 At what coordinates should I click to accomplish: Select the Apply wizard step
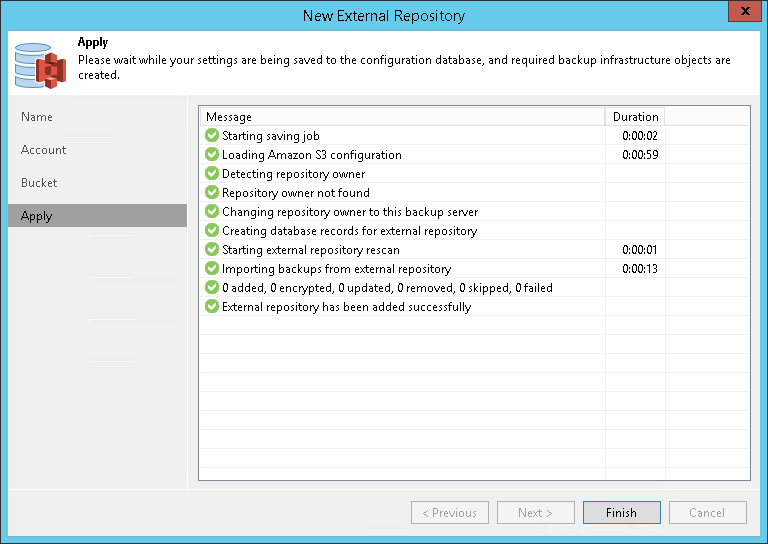(x=37, y=216)
